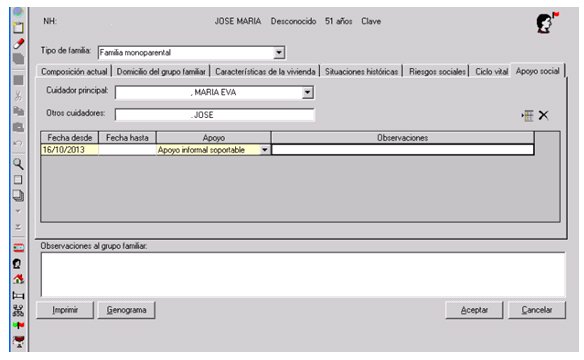Image resolution: width=584 pixels, height=360 pixels.
Task: Click the Observaciones column header
Action: 403,138
